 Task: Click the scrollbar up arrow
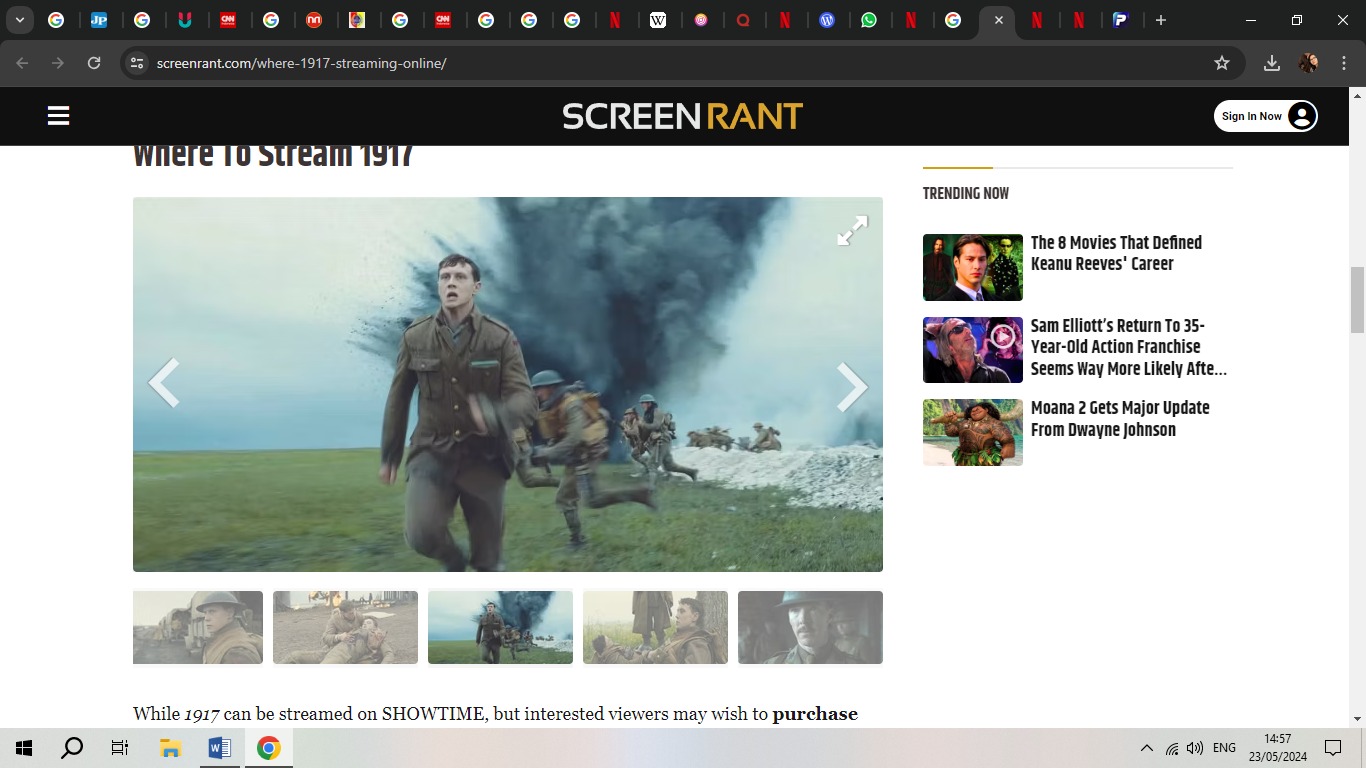pos(1357,95)
